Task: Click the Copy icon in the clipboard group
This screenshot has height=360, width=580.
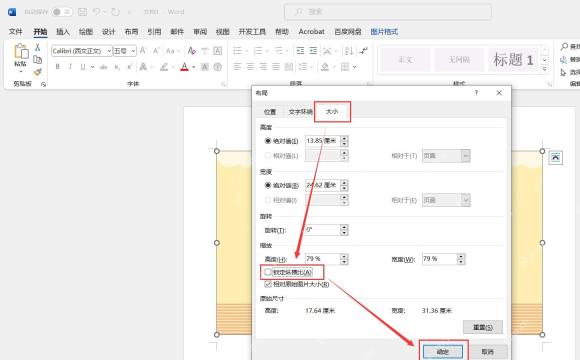Action: (37, 60)
